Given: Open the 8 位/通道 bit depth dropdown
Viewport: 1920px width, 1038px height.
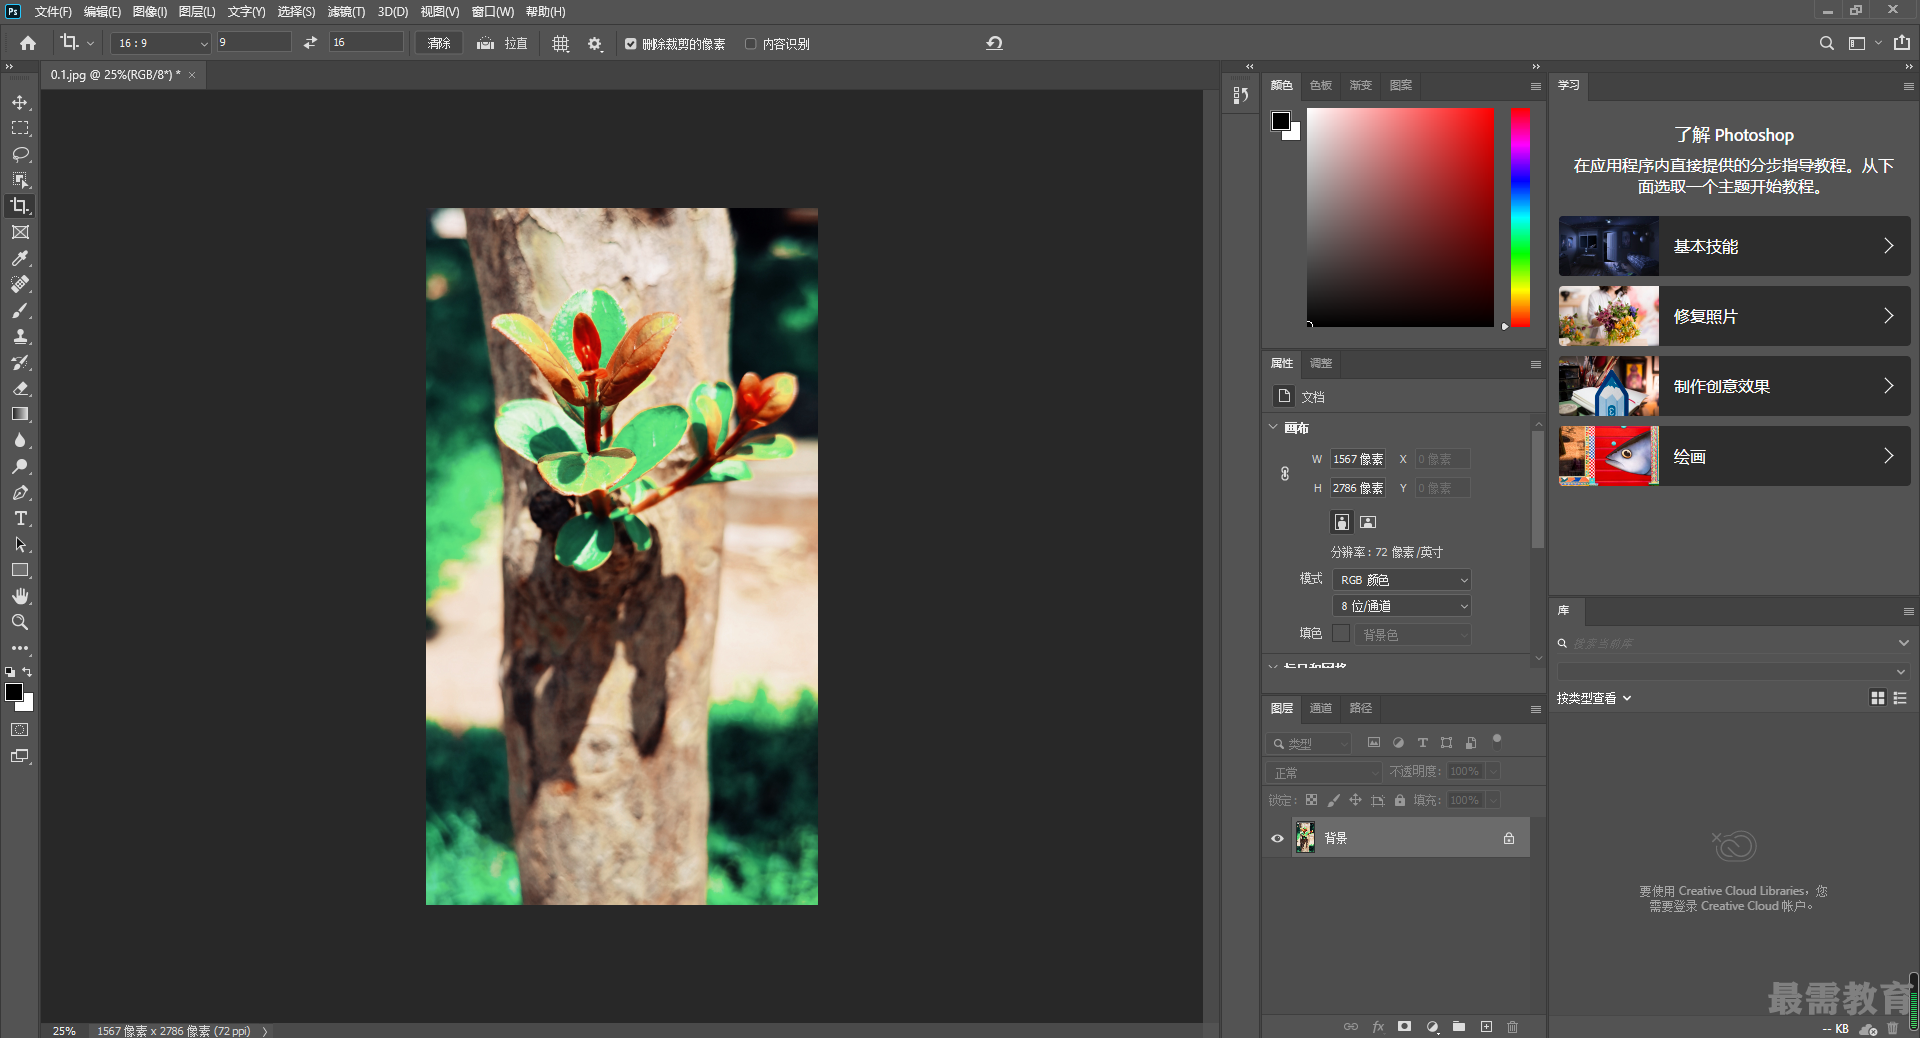Looking at the screenshot, I should pyautogui.click(x=1401, y=606).
